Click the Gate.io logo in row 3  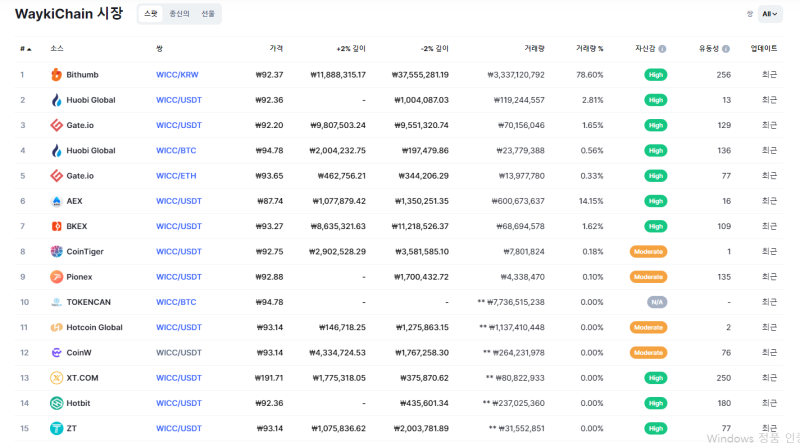click(56, 125)
